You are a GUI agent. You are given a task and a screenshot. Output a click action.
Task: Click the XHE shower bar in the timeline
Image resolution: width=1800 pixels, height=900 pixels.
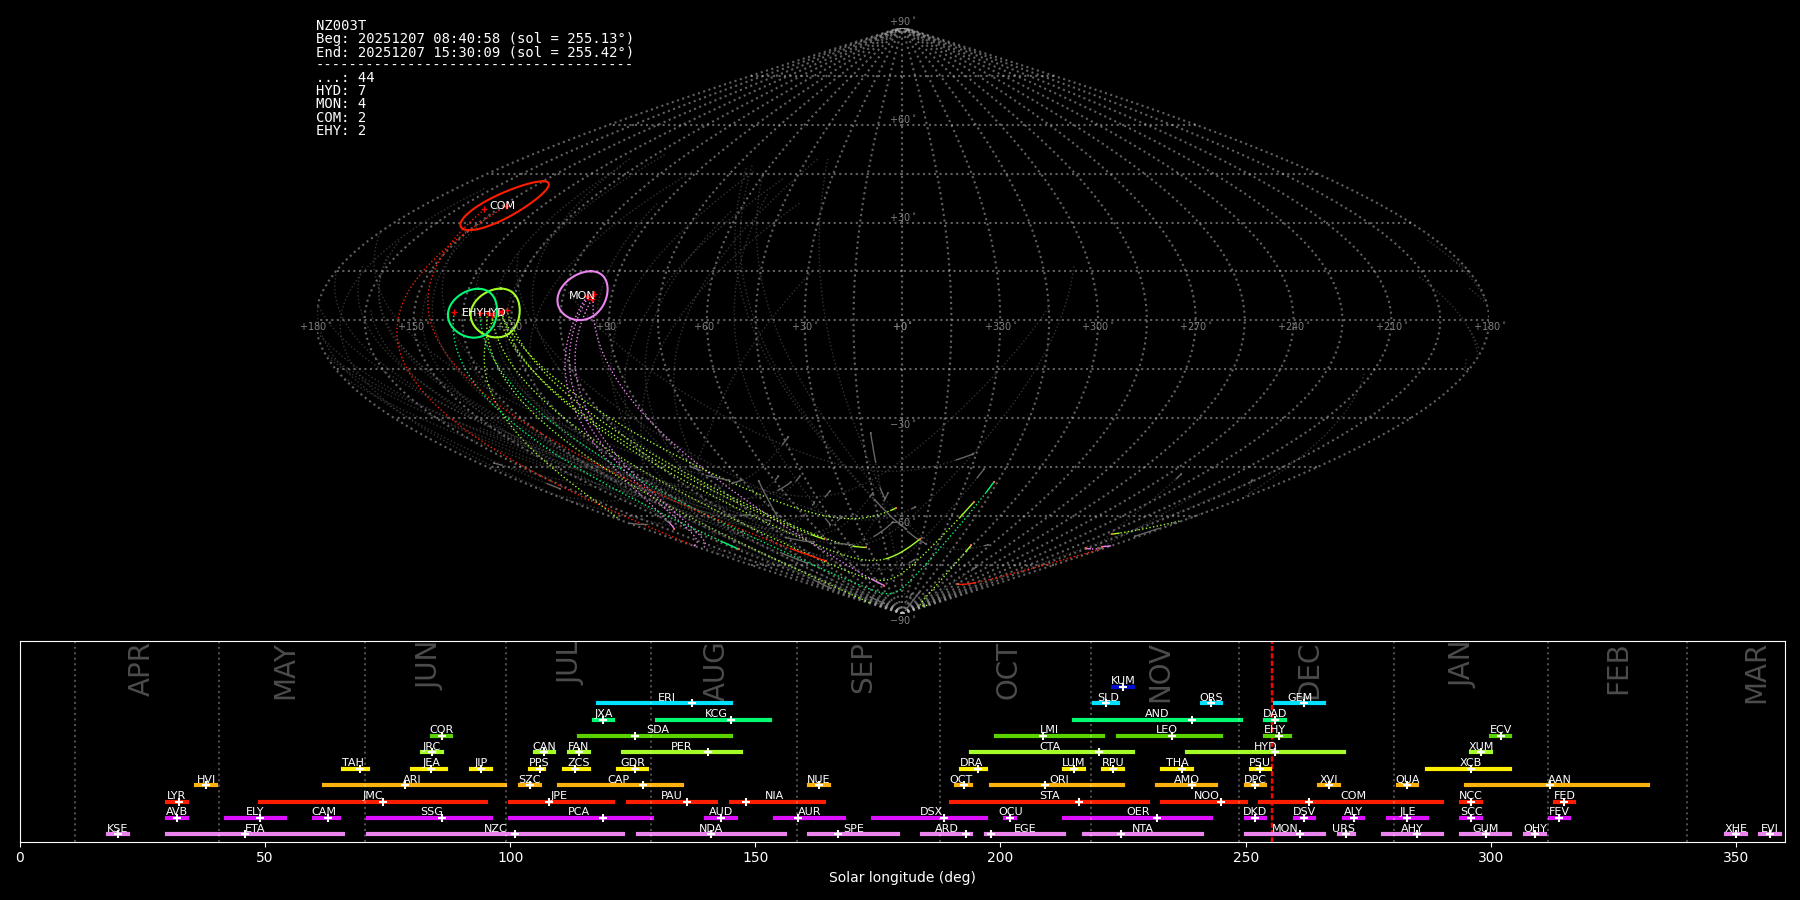pyautogui.click(x=1736, y=834)
